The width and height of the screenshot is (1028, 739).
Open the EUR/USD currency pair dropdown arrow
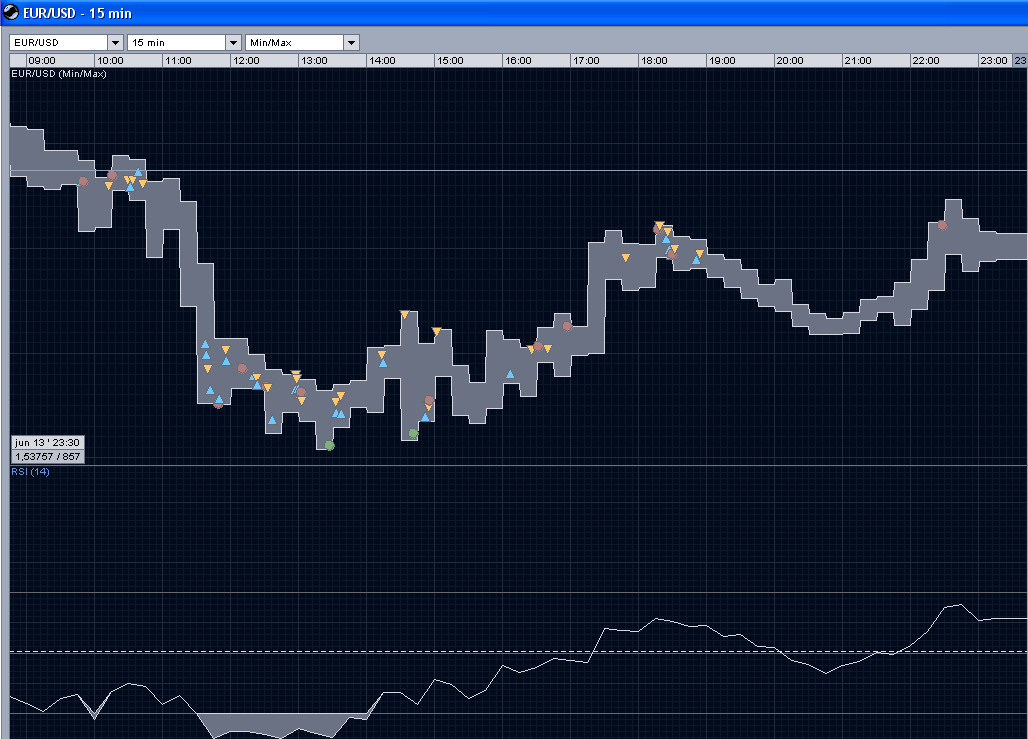click(115, 43)
